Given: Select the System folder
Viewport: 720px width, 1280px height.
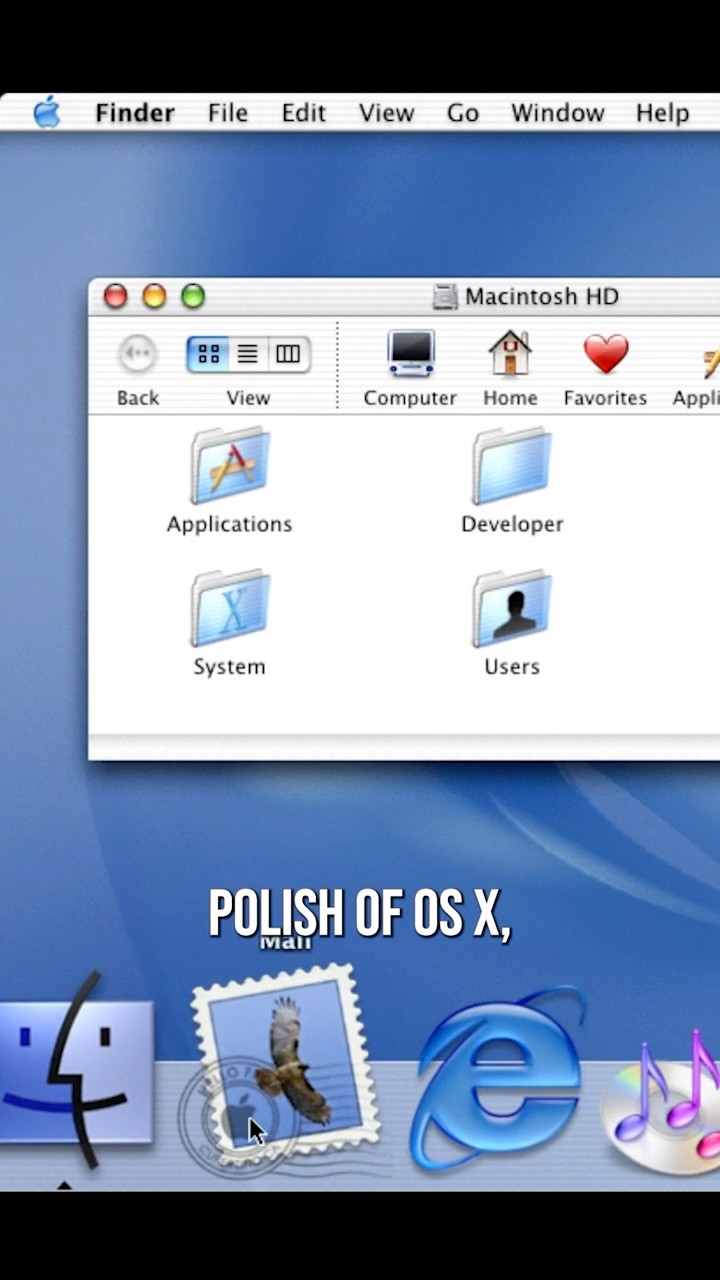Looking at the screenshot, I should (x=230, y=609).
